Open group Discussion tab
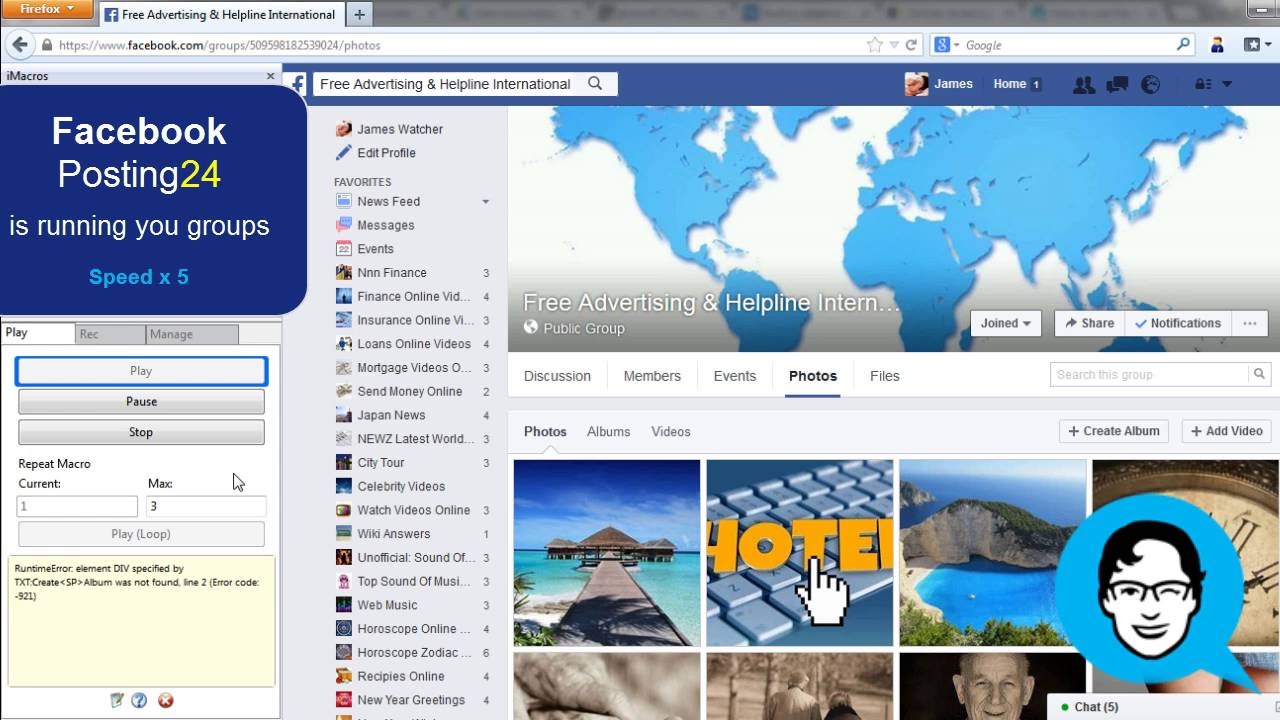 coord(557,376)
